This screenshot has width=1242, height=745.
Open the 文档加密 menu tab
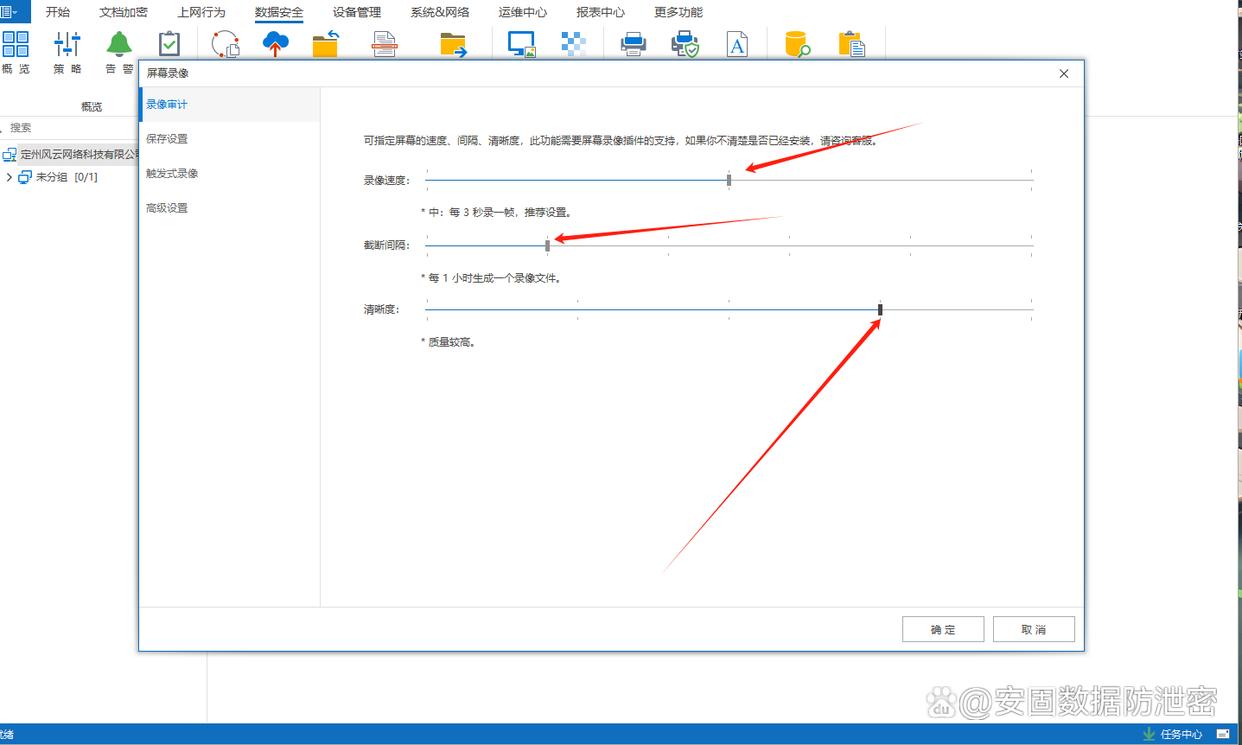point(123,12)
